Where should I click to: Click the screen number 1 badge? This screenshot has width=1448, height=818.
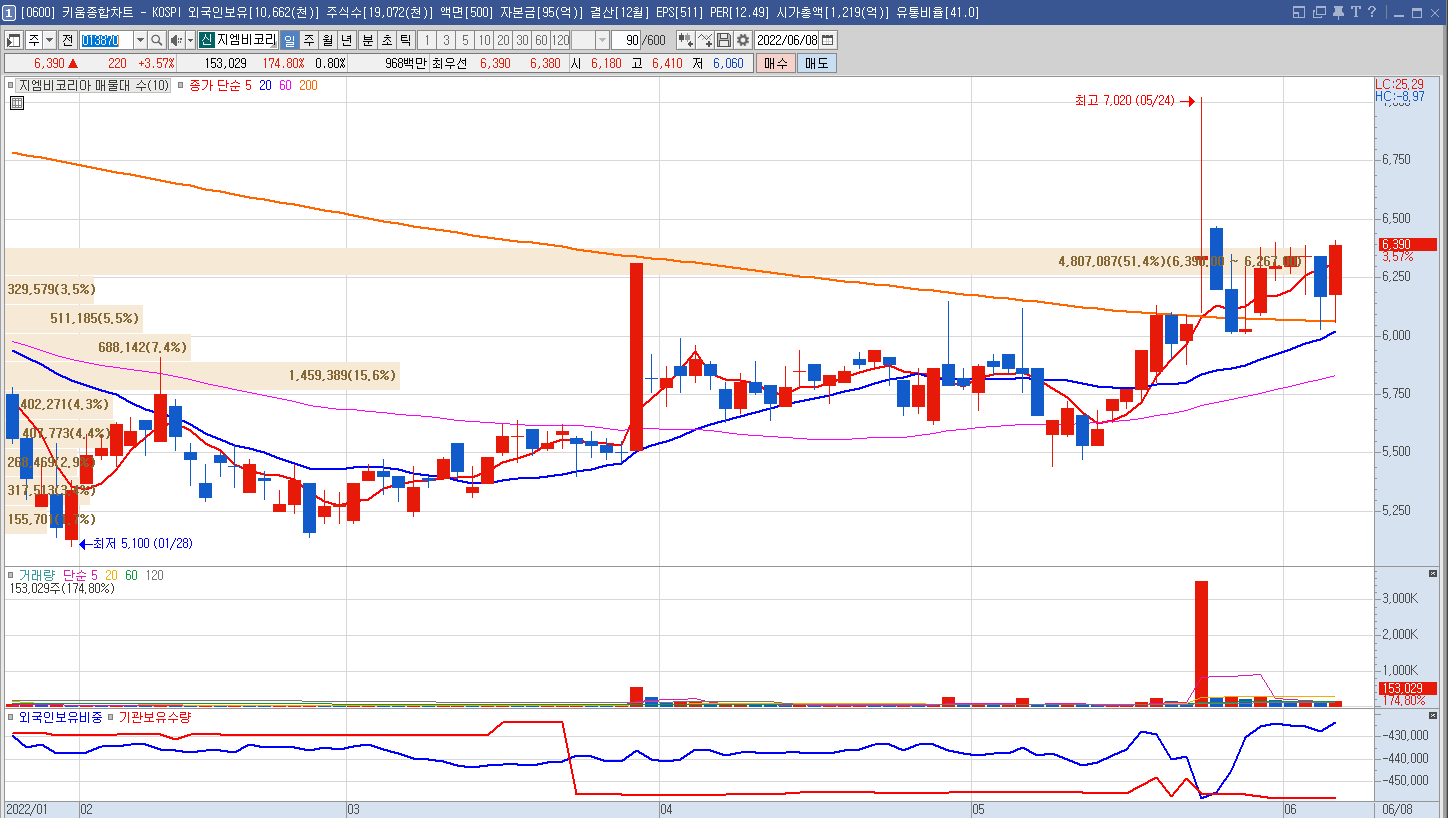coord(8,12)
